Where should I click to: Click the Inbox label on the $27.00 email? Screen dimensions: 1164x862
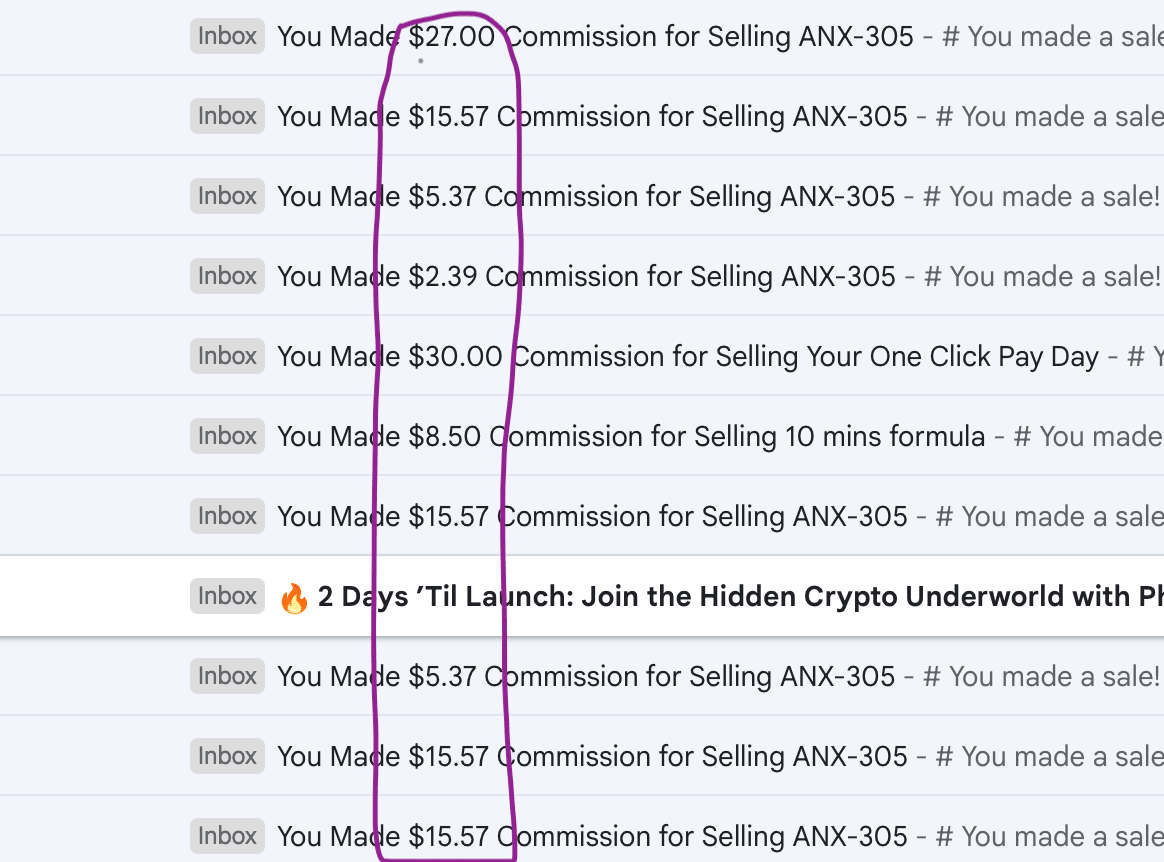[227, 37]
